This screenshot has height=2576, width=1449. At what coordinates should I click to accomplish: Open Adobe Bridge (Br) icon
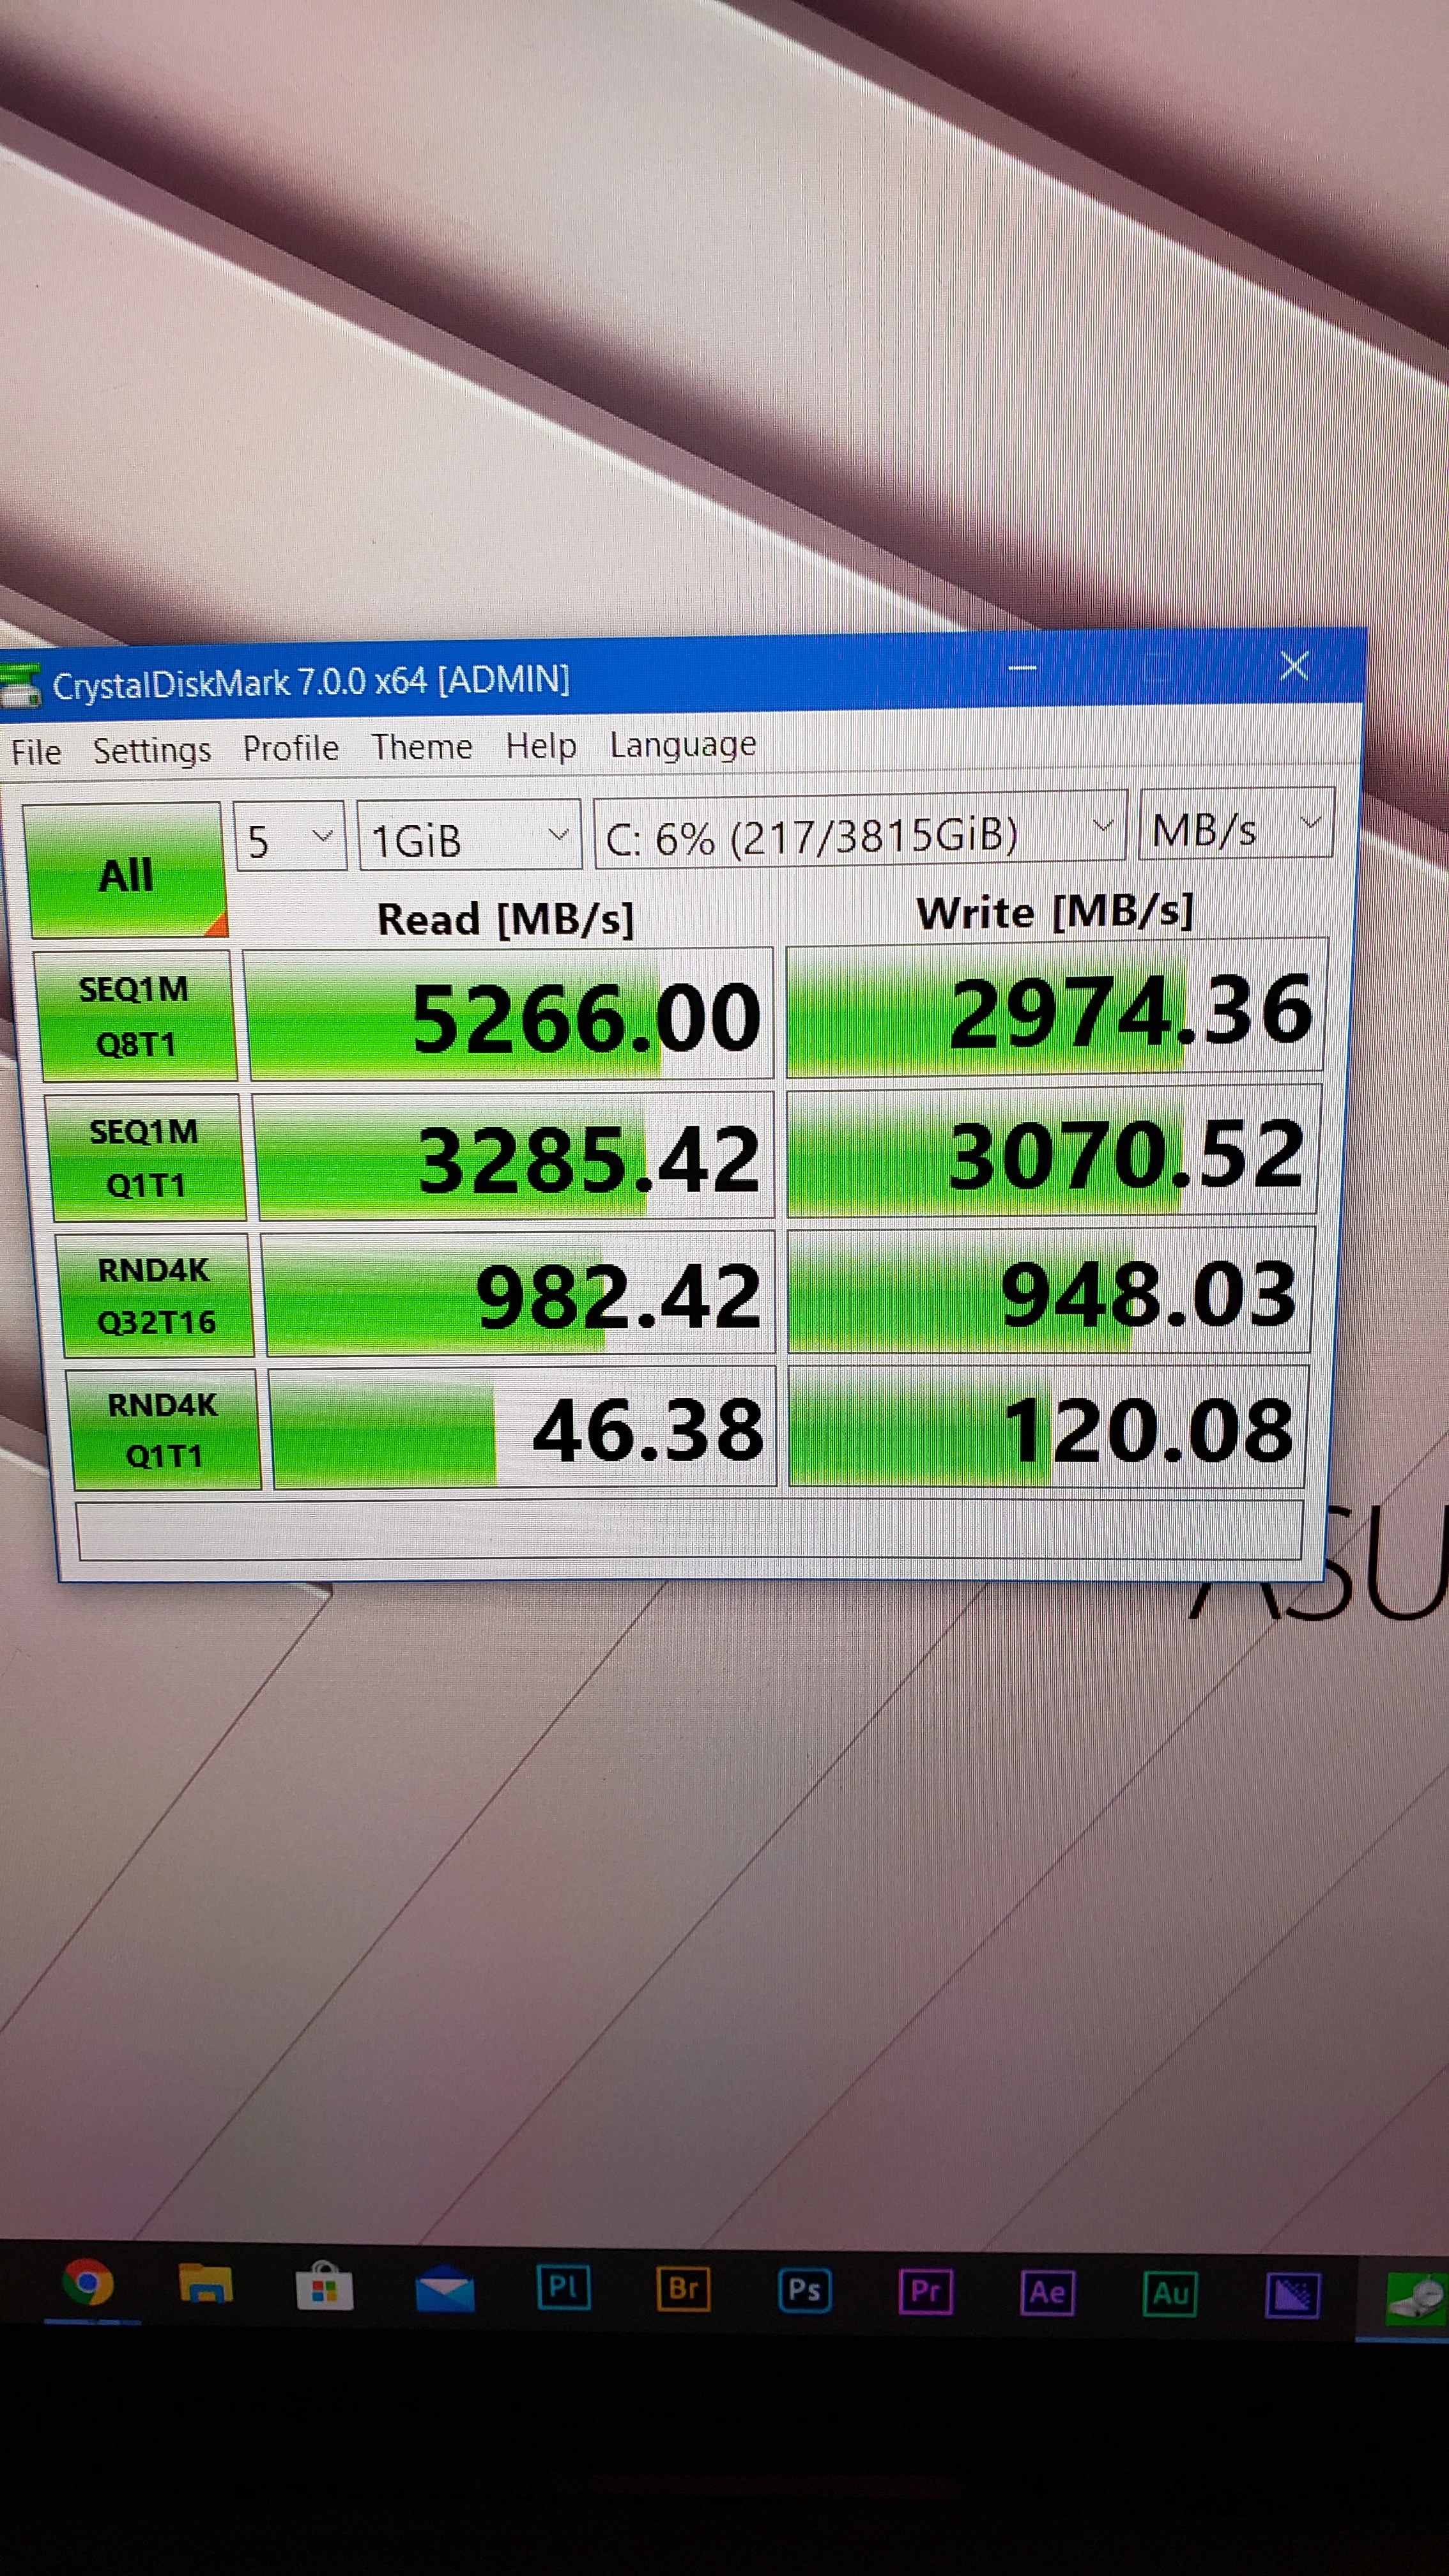(684, 2289)
